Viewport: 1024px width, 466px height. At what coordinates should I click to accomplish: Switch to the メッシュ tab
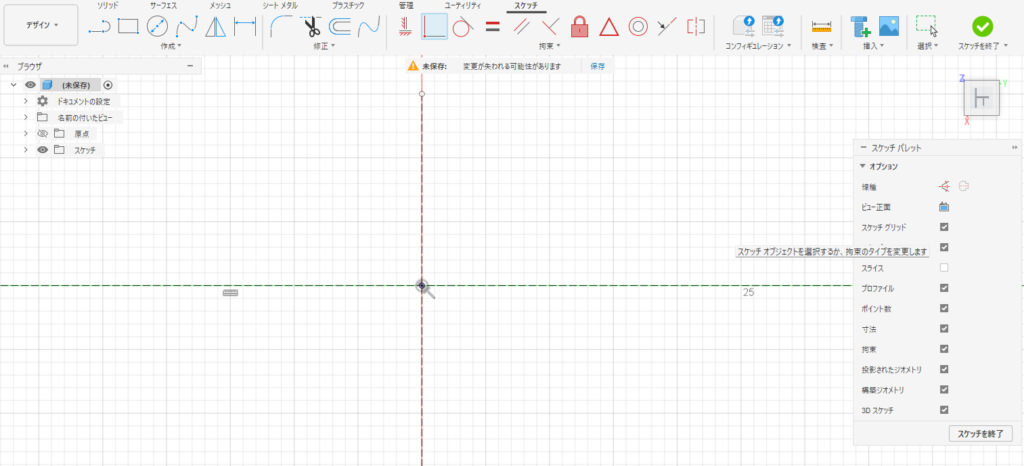219,5
